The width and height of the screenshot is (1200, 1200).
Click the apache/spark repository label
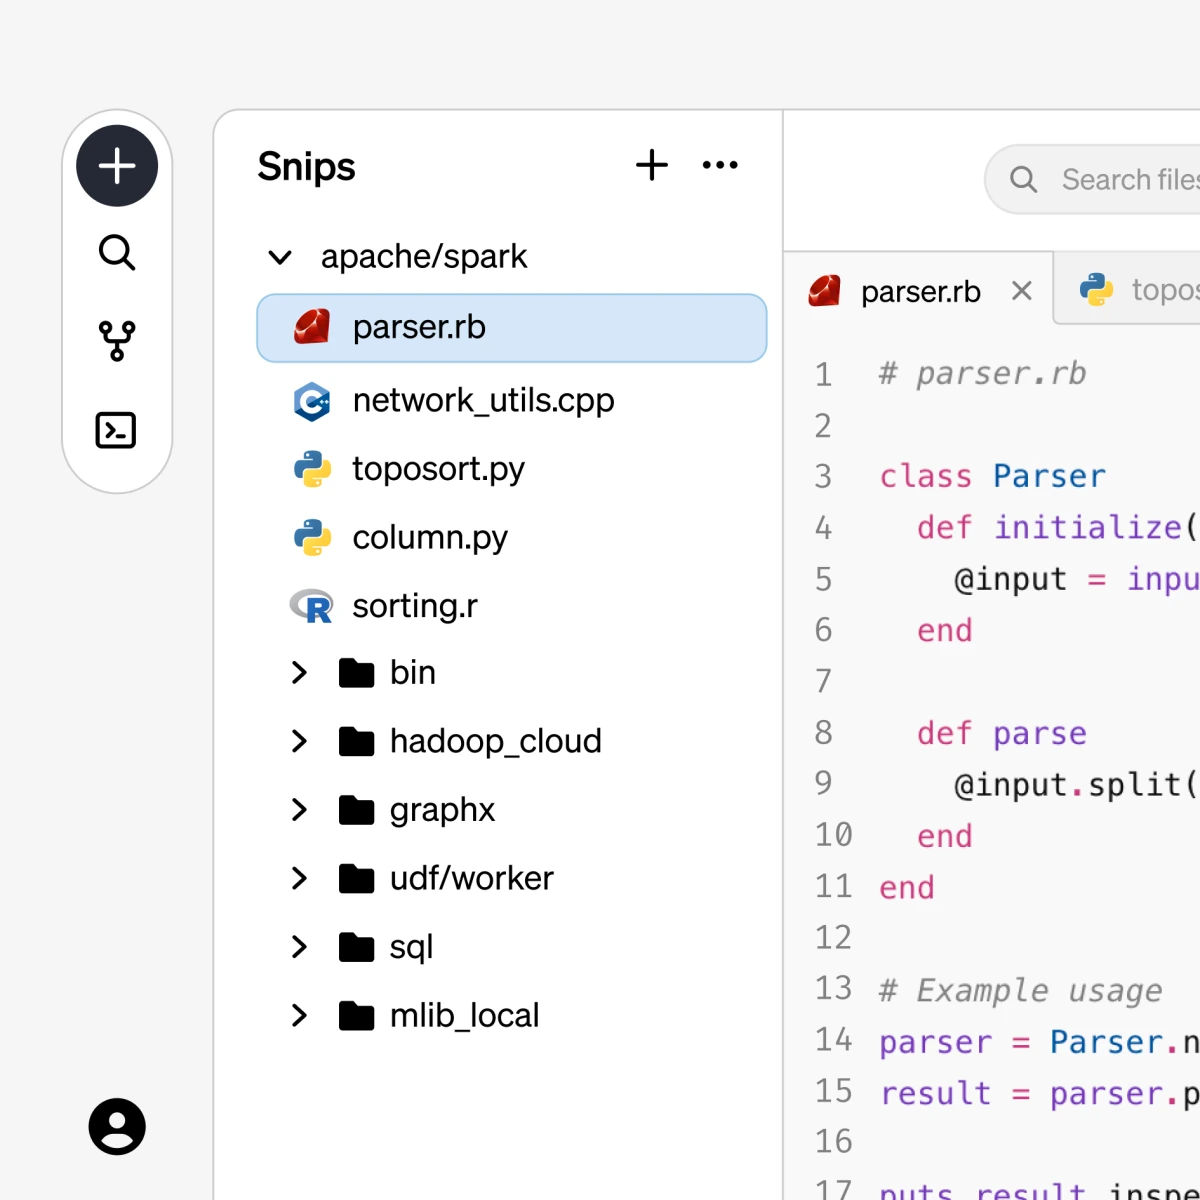424,257
